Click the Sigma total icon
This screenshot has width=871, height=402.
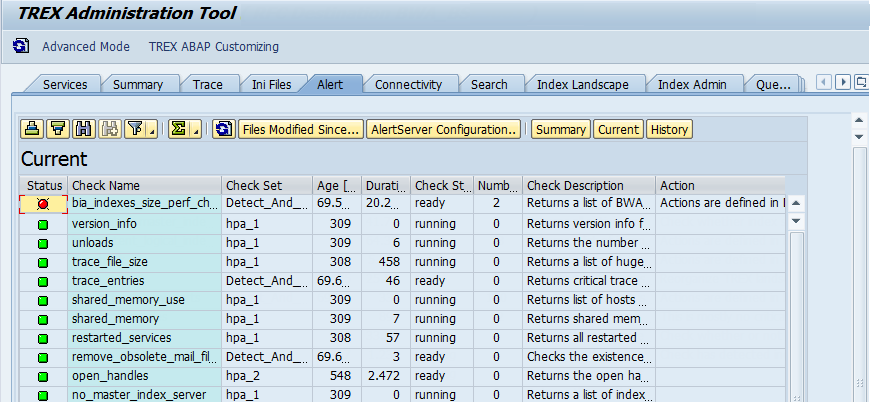[179, 129]
